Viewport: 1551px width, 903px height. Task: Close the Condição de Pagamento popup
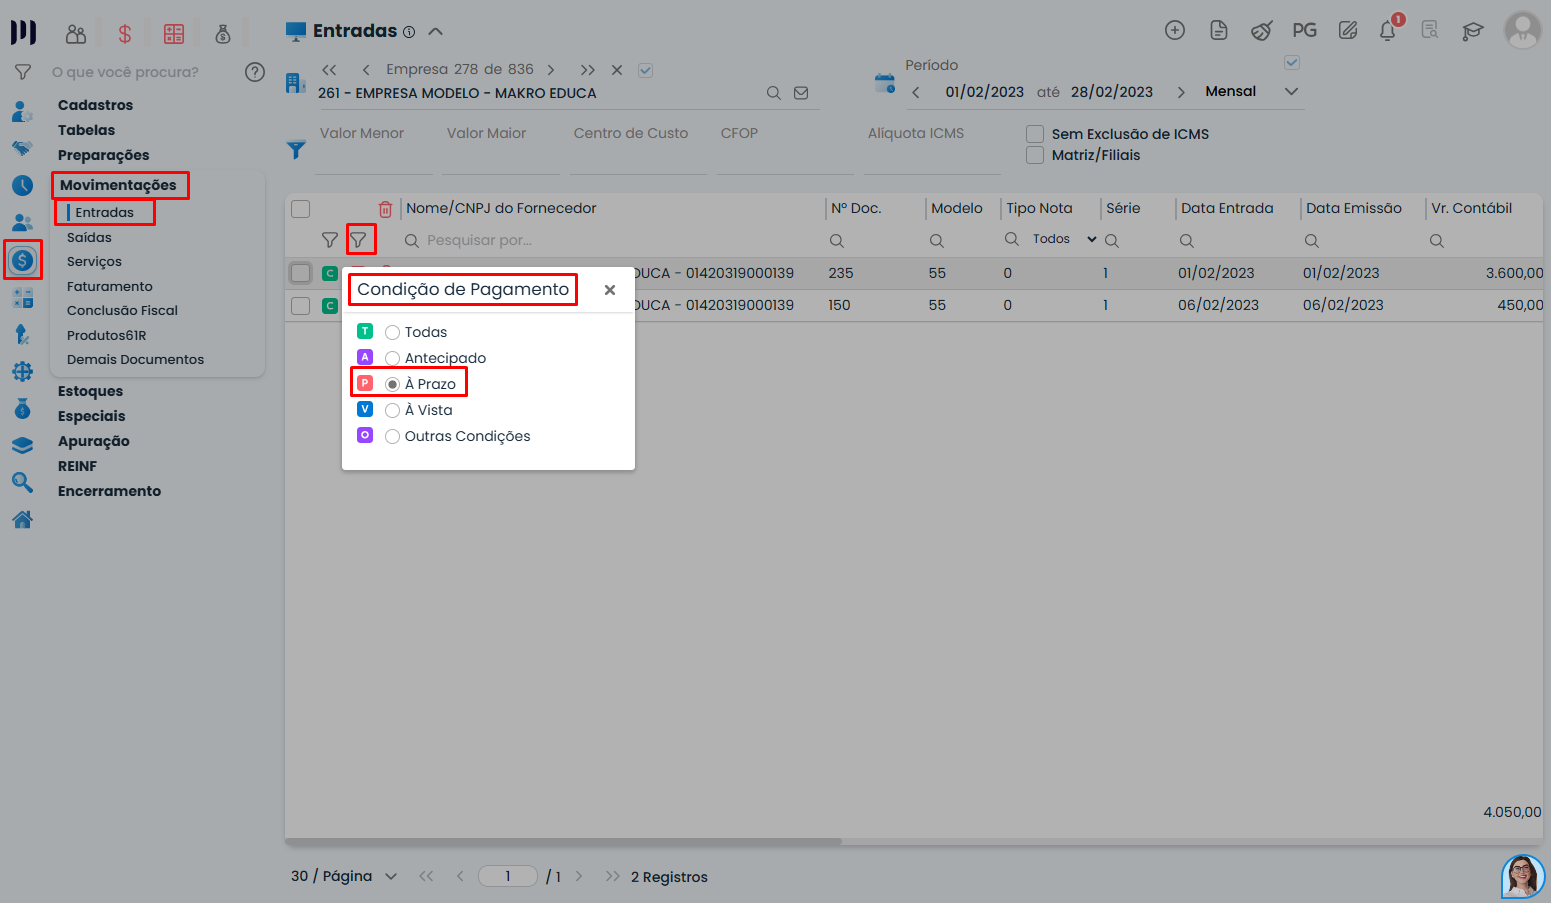609,290
